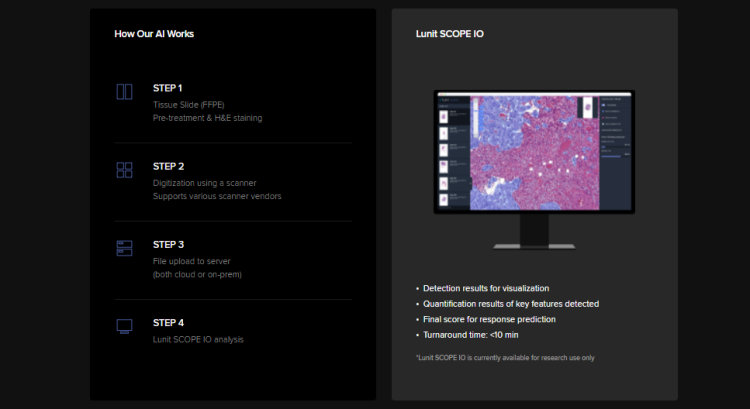Click 'Supports various scanner vendors' text
The width and height of the screenshot is (750, 409).
click(x=217, y=196)
